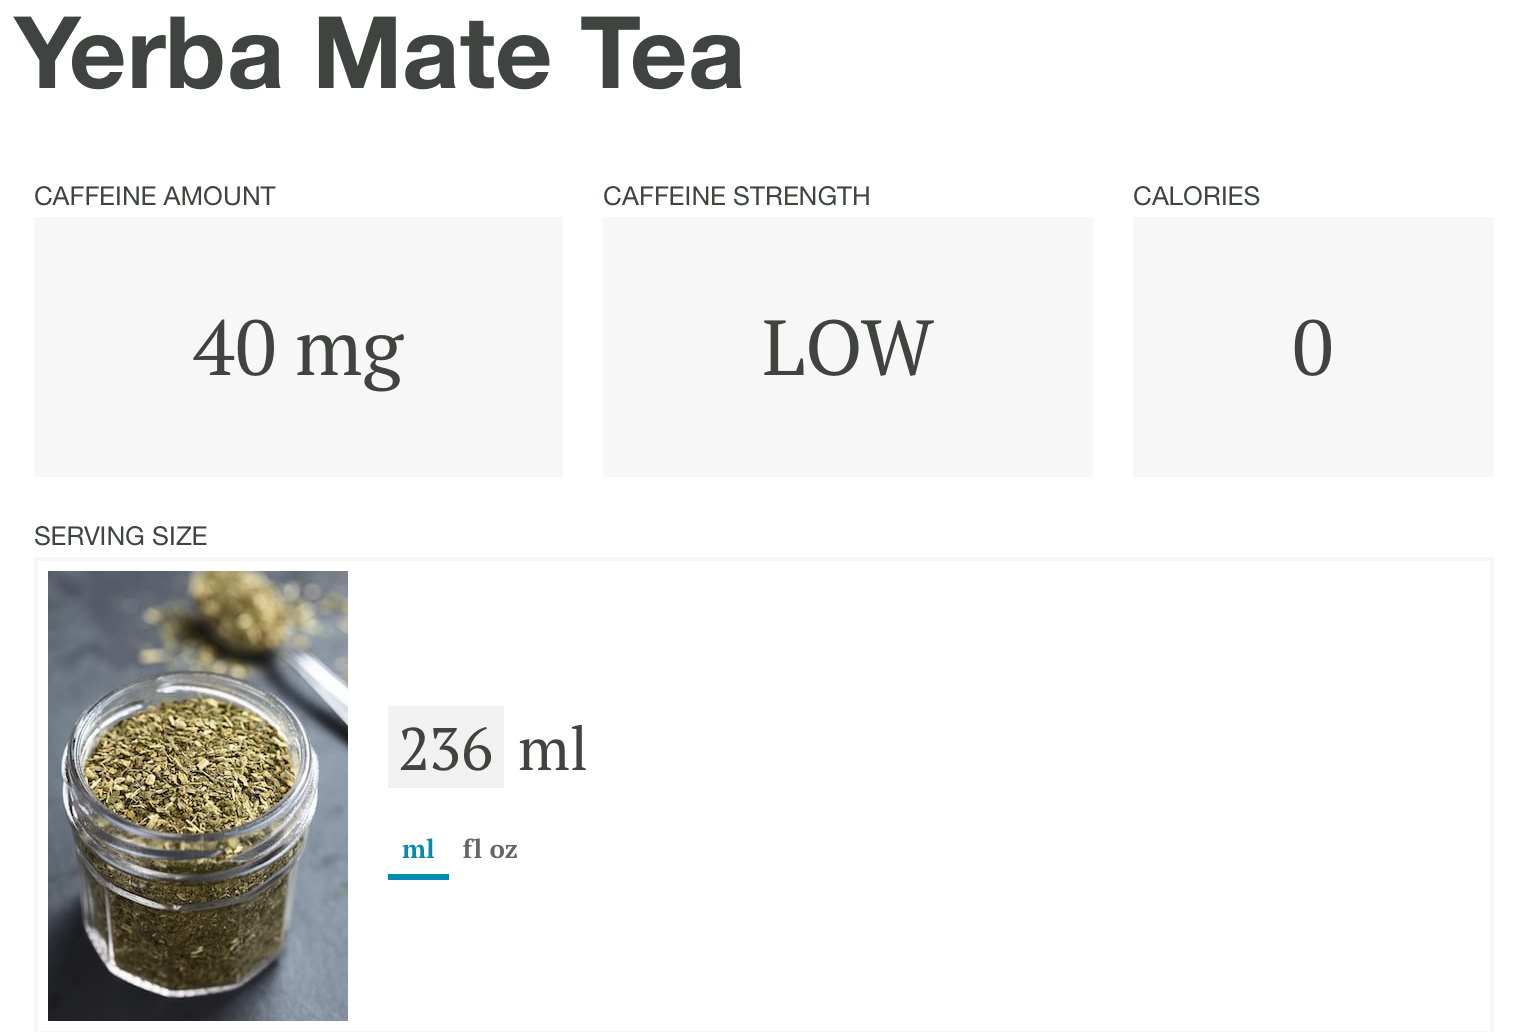Click the "40" caffeine amount number

click(235, 348)
